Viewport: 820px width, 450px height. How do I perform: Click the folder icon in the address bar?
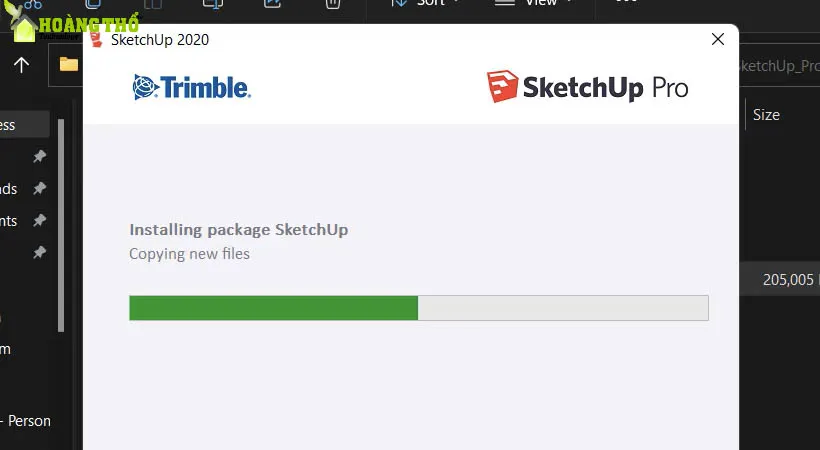tap(69, 65)
